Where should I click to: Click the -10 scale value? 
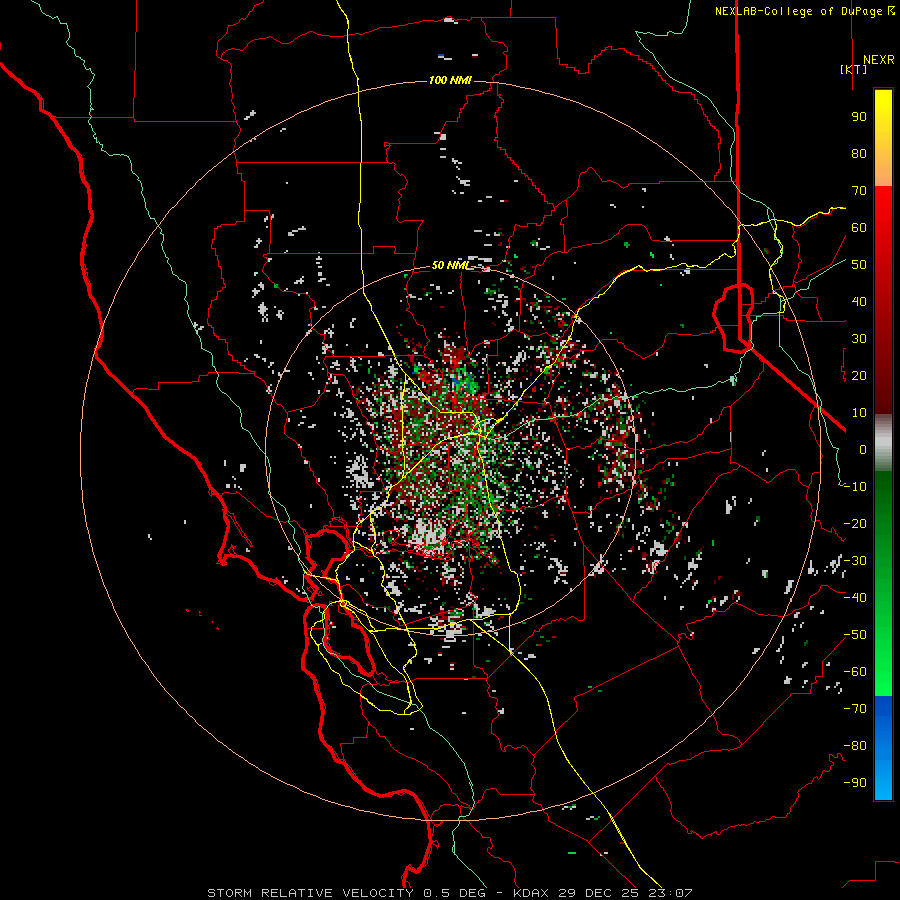tap(855, 487)
